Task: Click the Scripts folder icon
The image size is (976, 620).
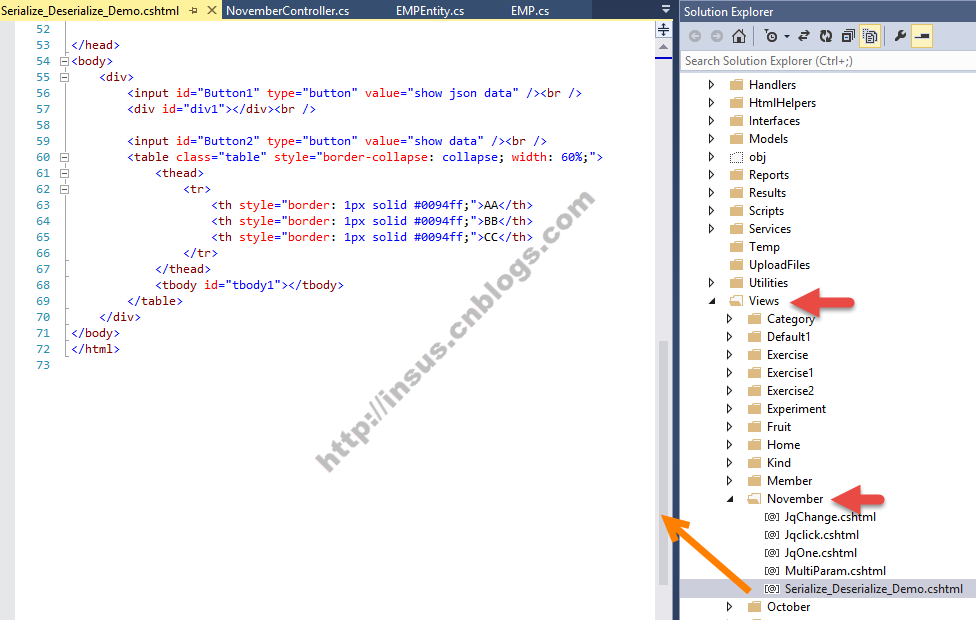Action: pos(736,211)
